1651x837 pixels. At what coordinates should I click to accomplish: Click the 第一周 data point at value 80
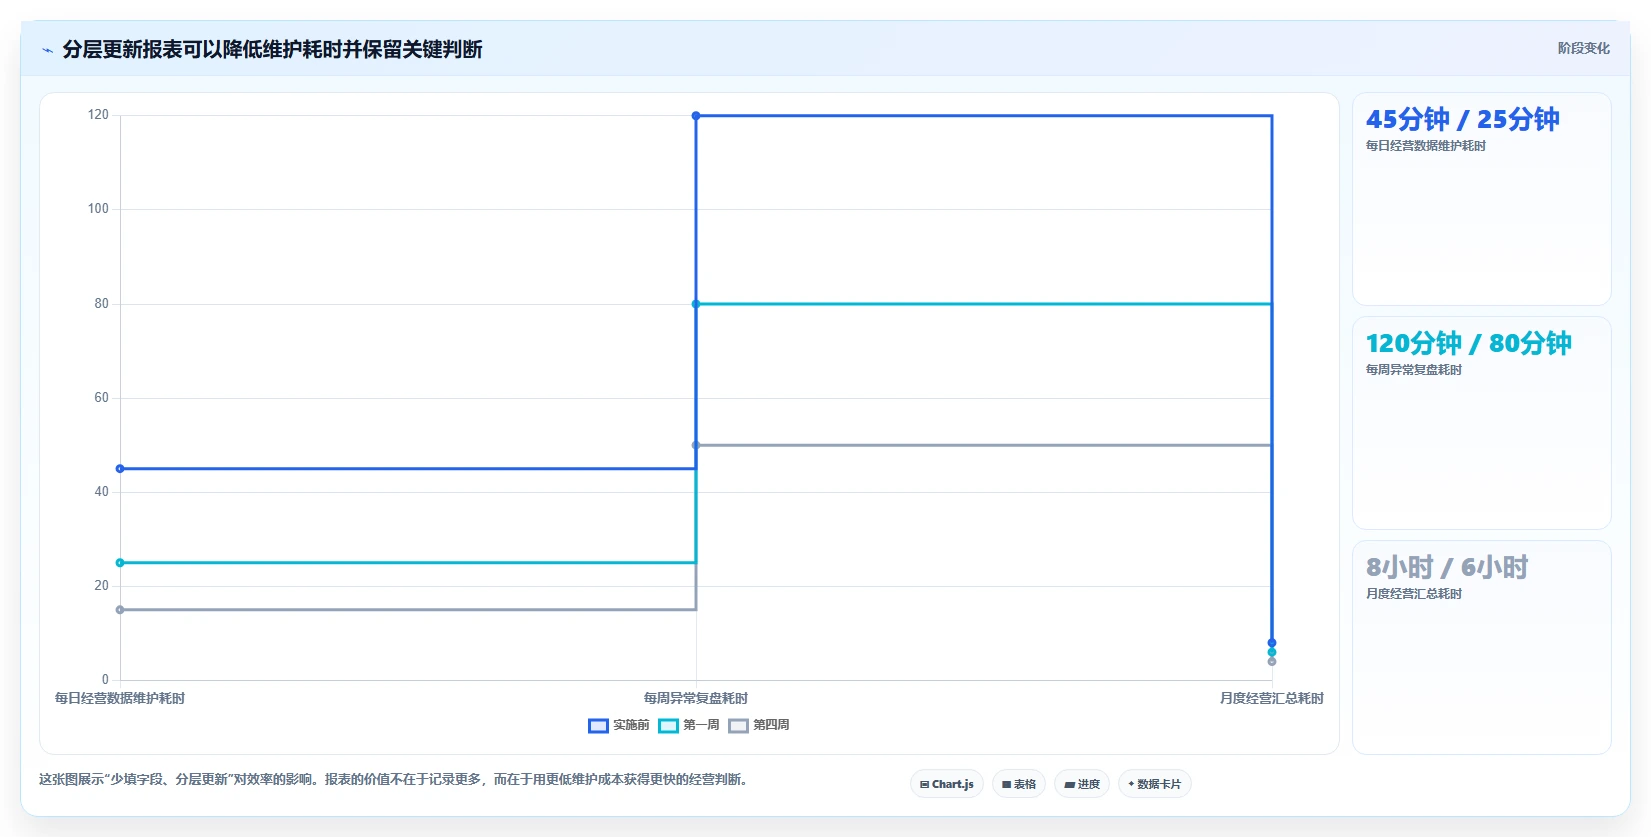pyautogui.click(x=696, y=304)
